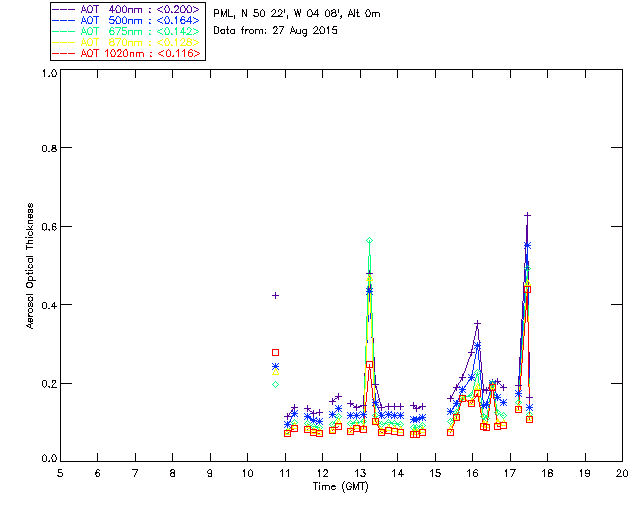Screen dimensions: 640x512
Task: Click the green diamond peak marker near 0.56
Action: tap(369, 240)
